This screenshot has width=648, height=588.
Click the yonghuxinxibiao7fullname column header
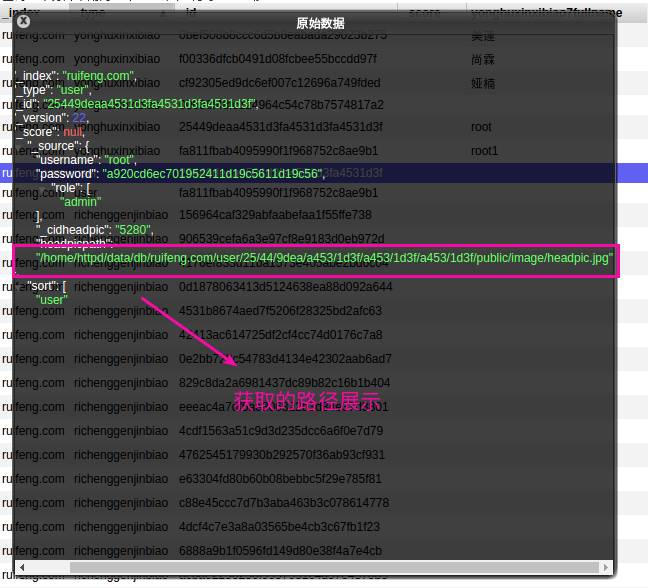click(546, 13)
